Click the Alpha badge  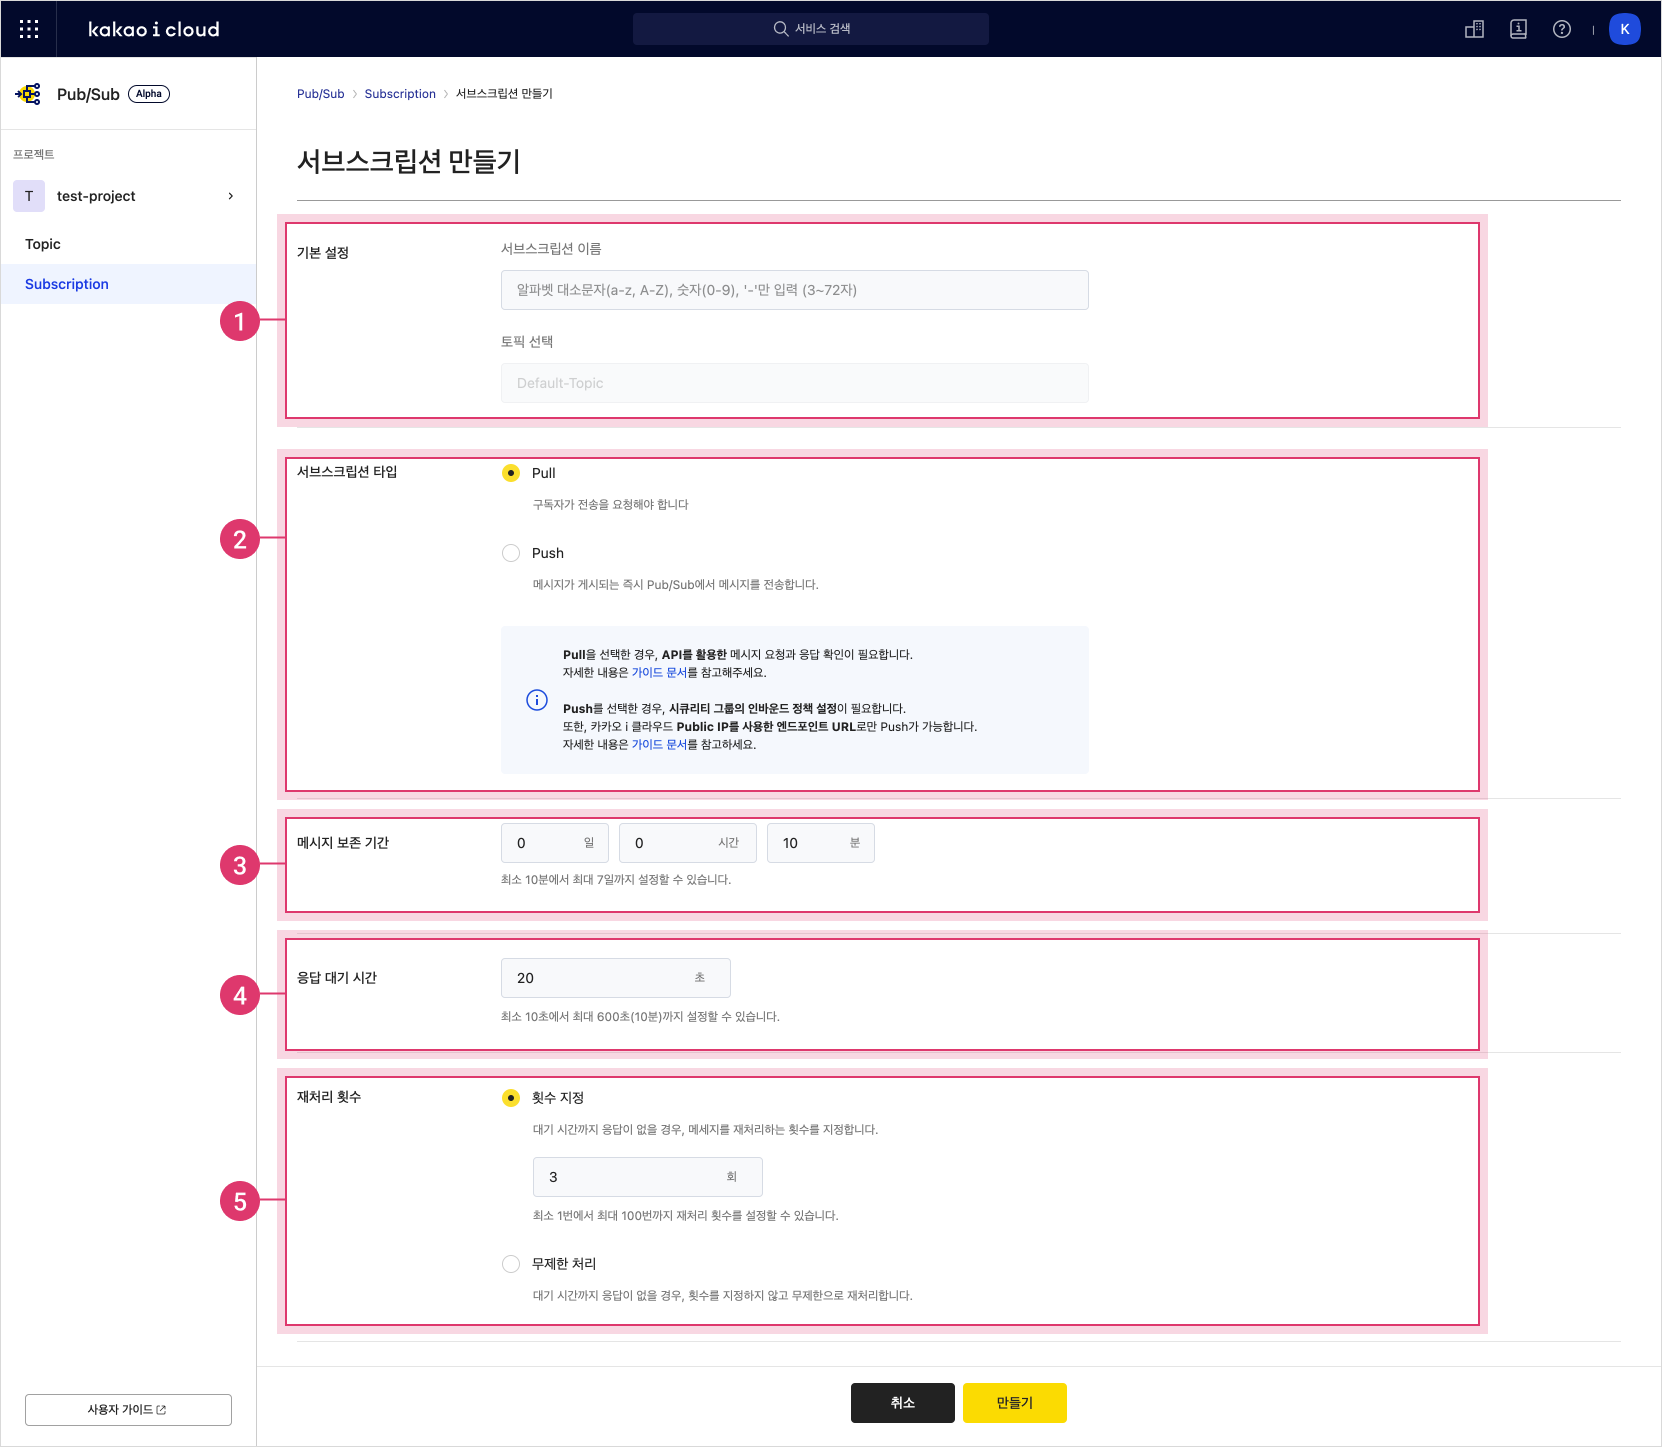pyautogui.click(x=149, y=94)
